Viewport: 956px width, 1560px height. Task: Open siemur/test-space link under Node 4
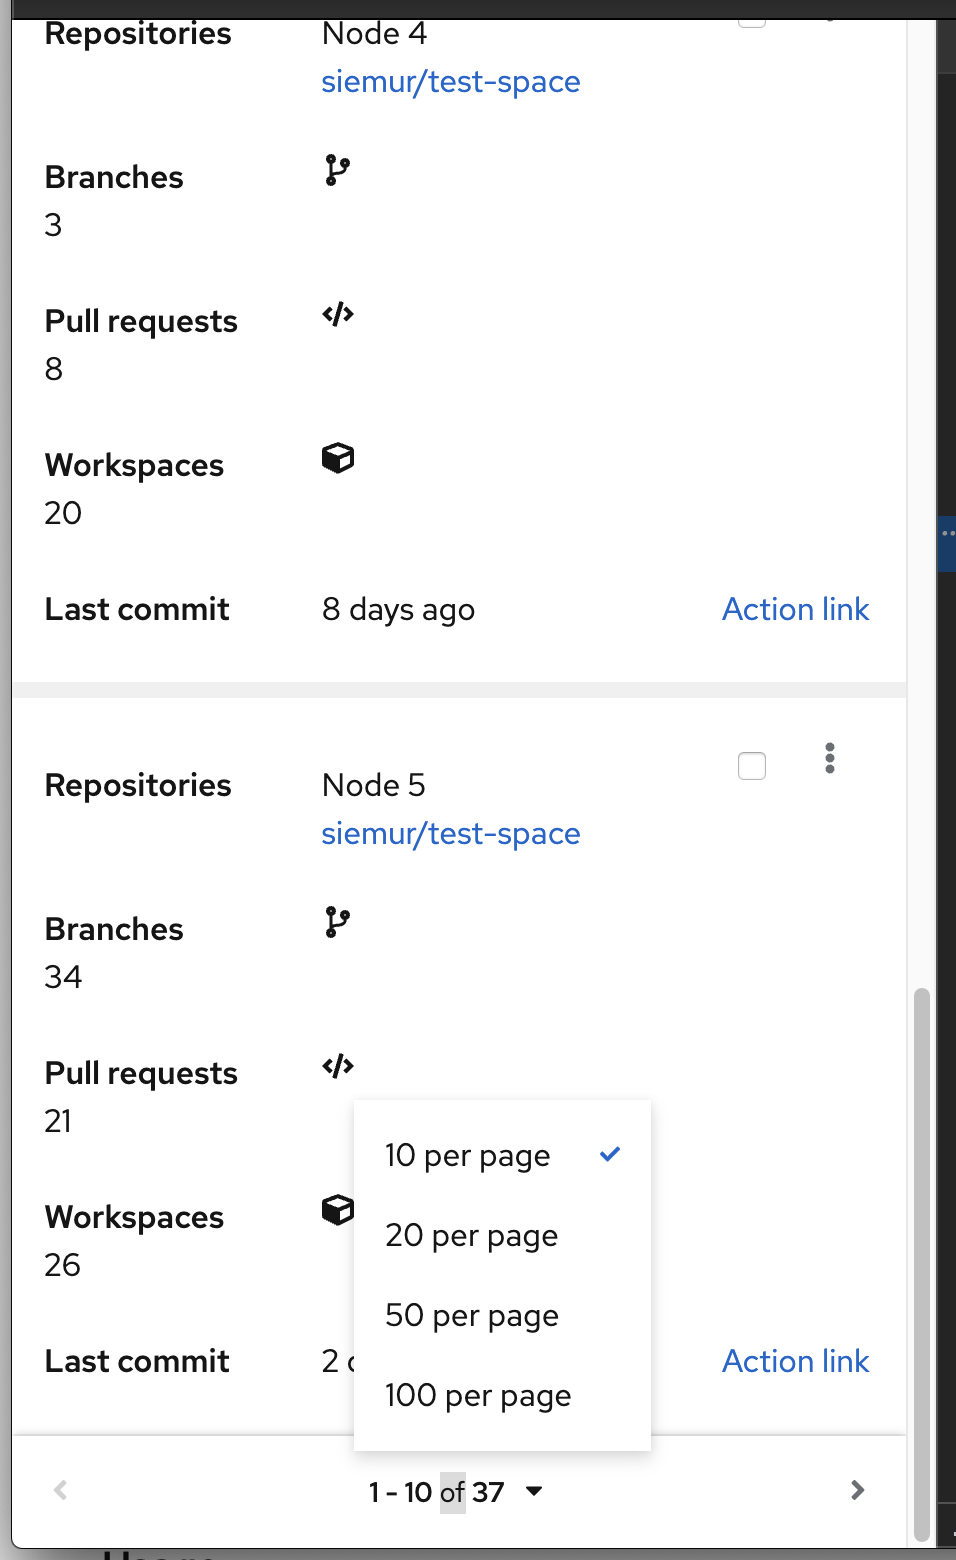point(451,81)
